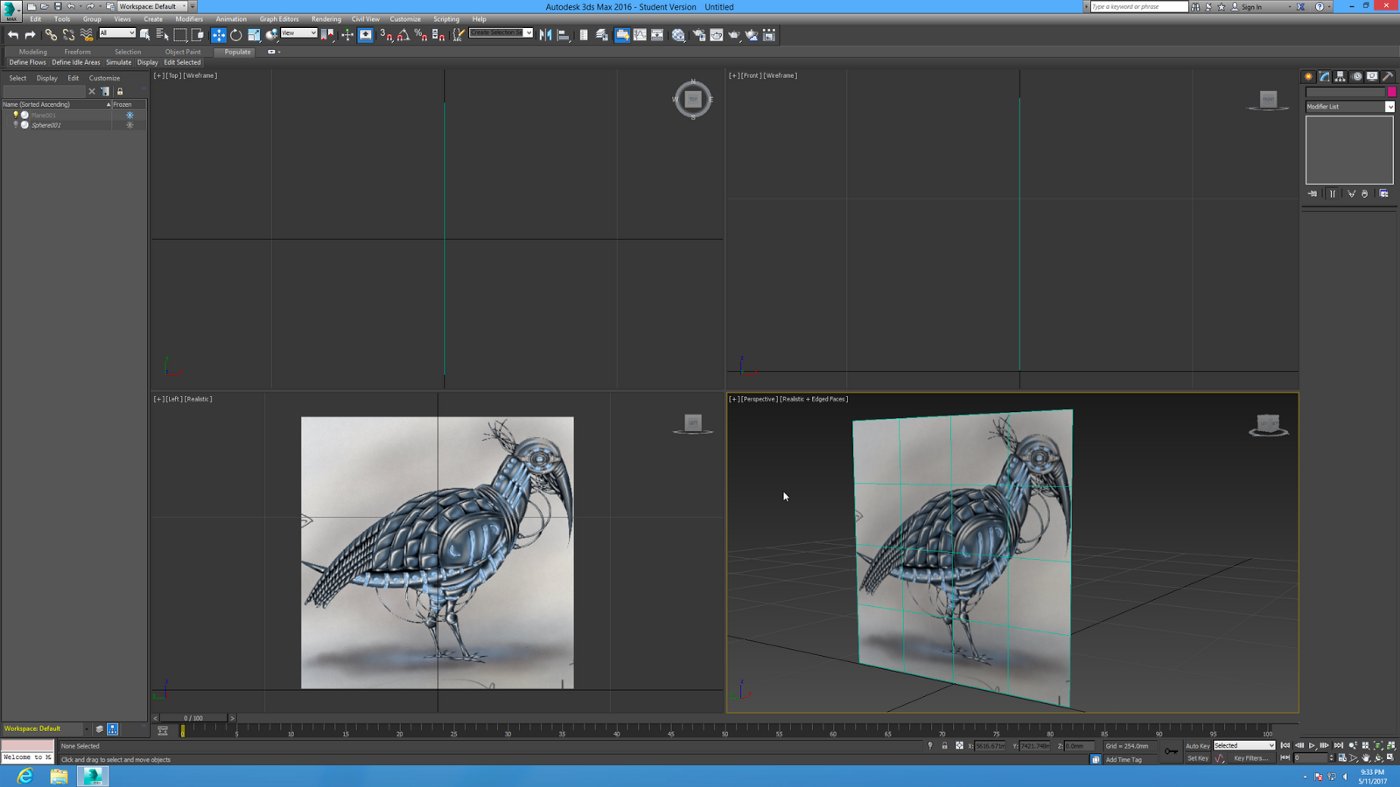Switch to the Object Paint ribbon tab

tap(183, 52)
